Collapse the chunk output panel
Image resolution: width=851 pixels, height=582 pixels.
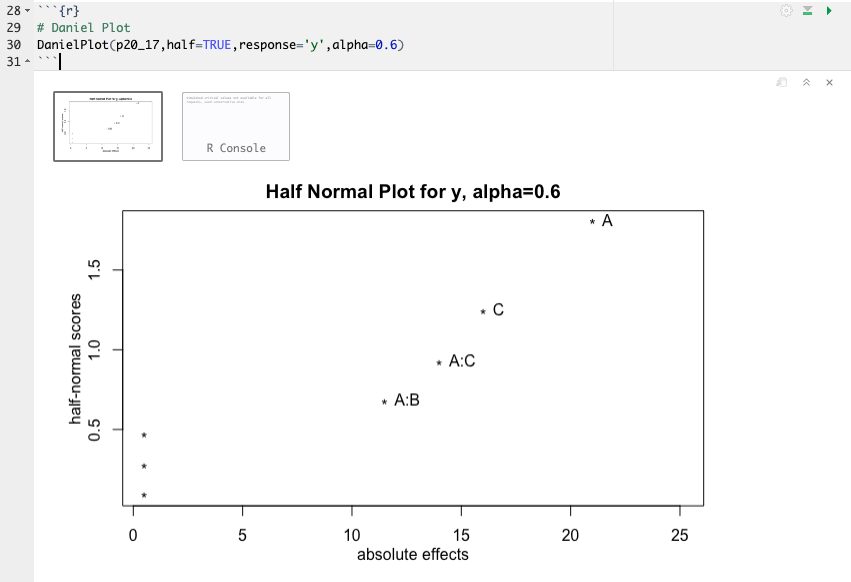point(806,82)
